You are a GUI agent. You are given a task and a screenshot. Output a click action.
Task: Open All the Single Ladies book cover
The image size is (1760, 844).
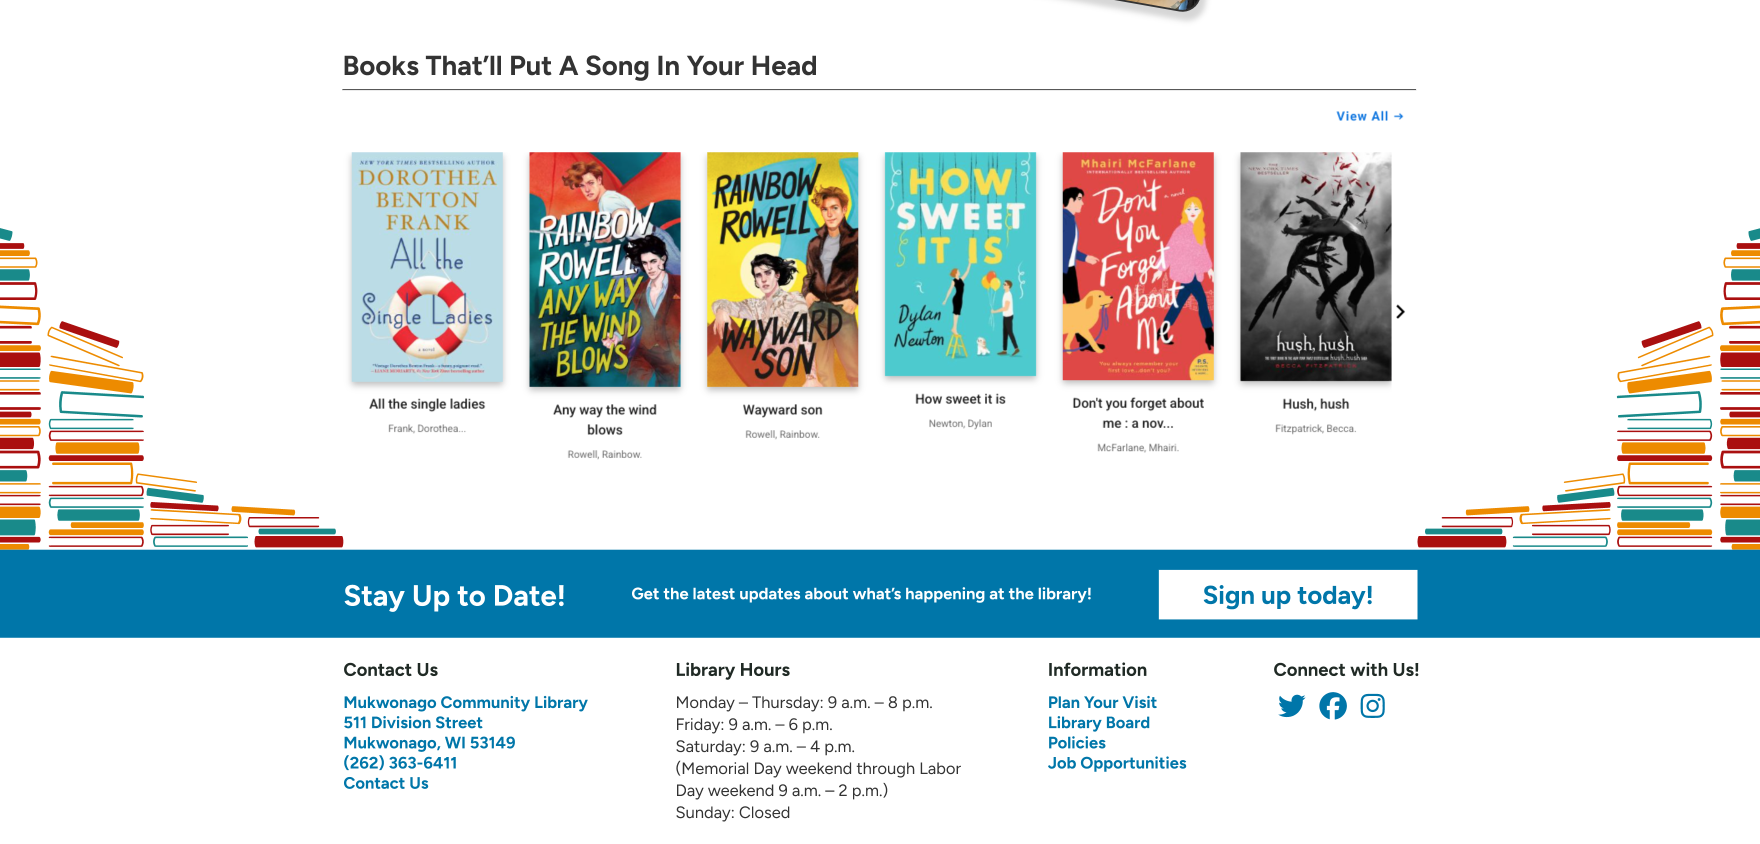(427, 267)
